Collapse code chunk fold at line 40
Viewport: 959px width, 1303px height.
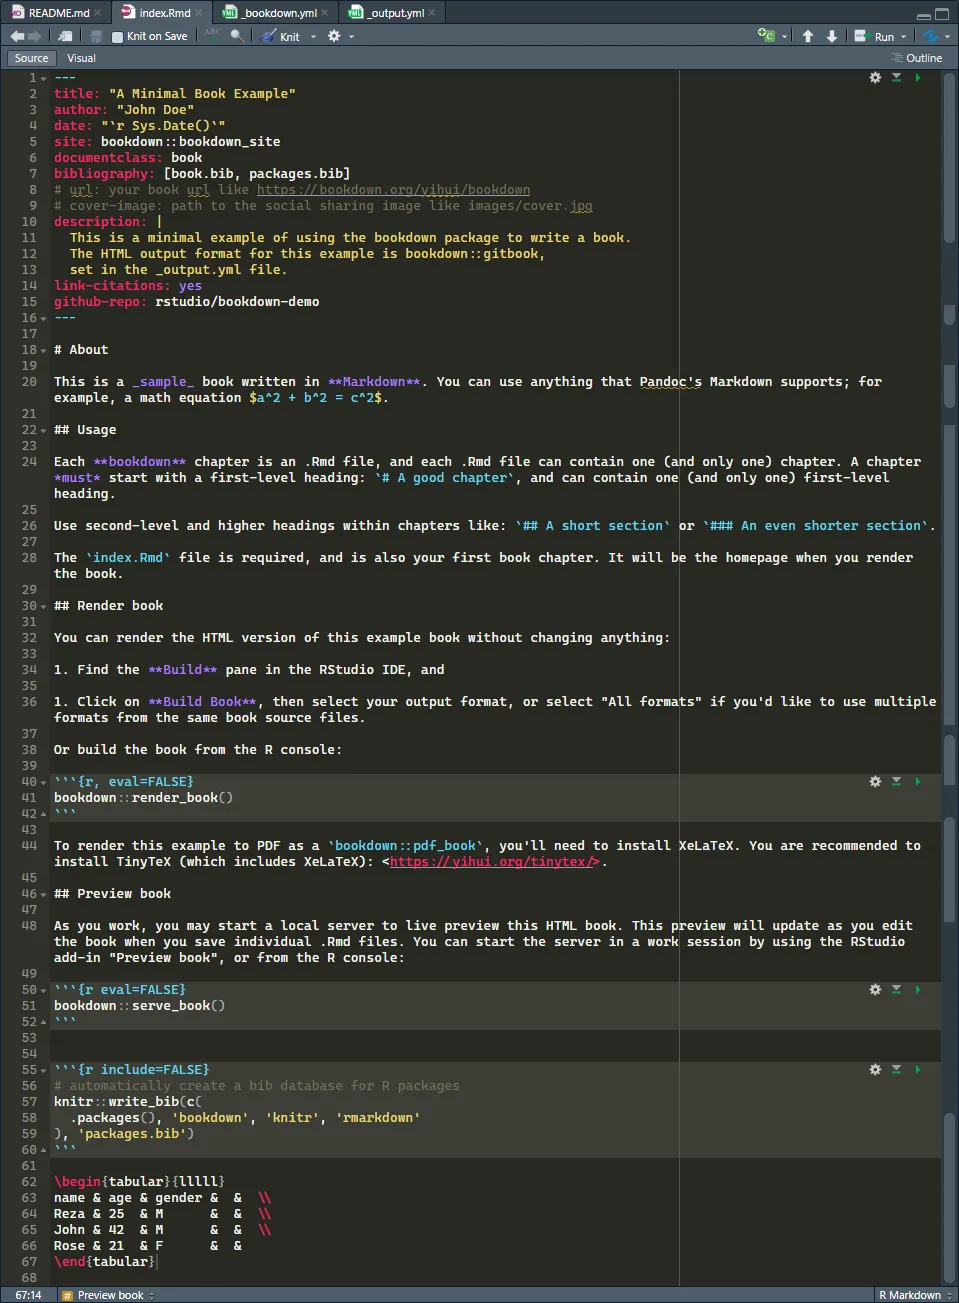44,782
